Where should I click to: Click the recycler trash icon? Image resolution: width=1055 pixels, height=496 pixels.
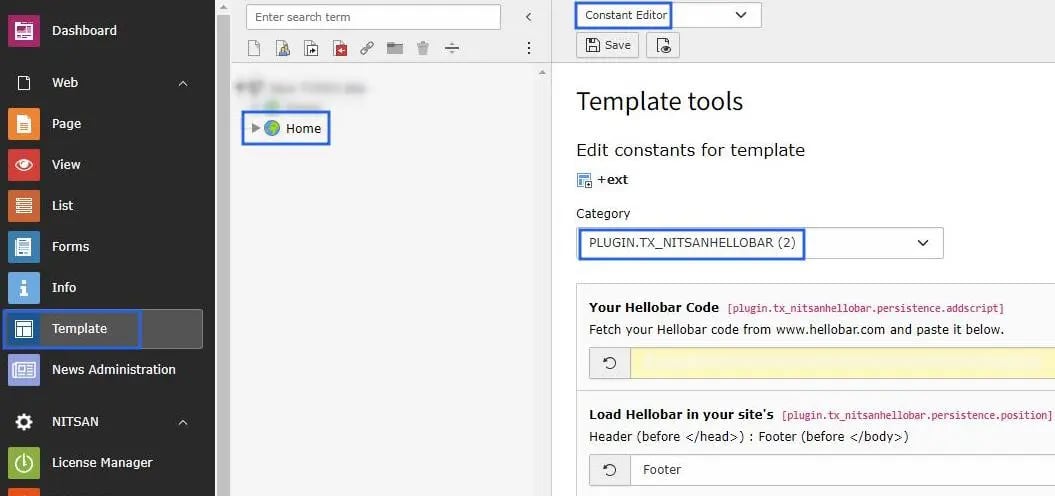423,48
